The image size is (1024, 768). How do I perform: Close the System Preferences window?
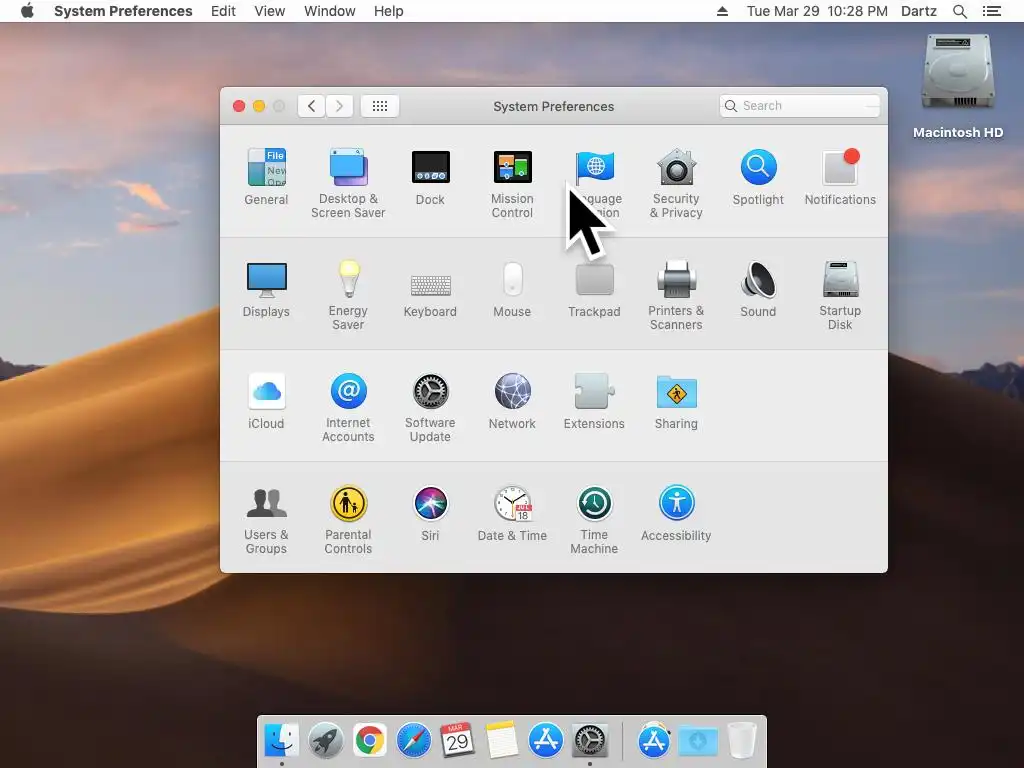click(239, 106)
